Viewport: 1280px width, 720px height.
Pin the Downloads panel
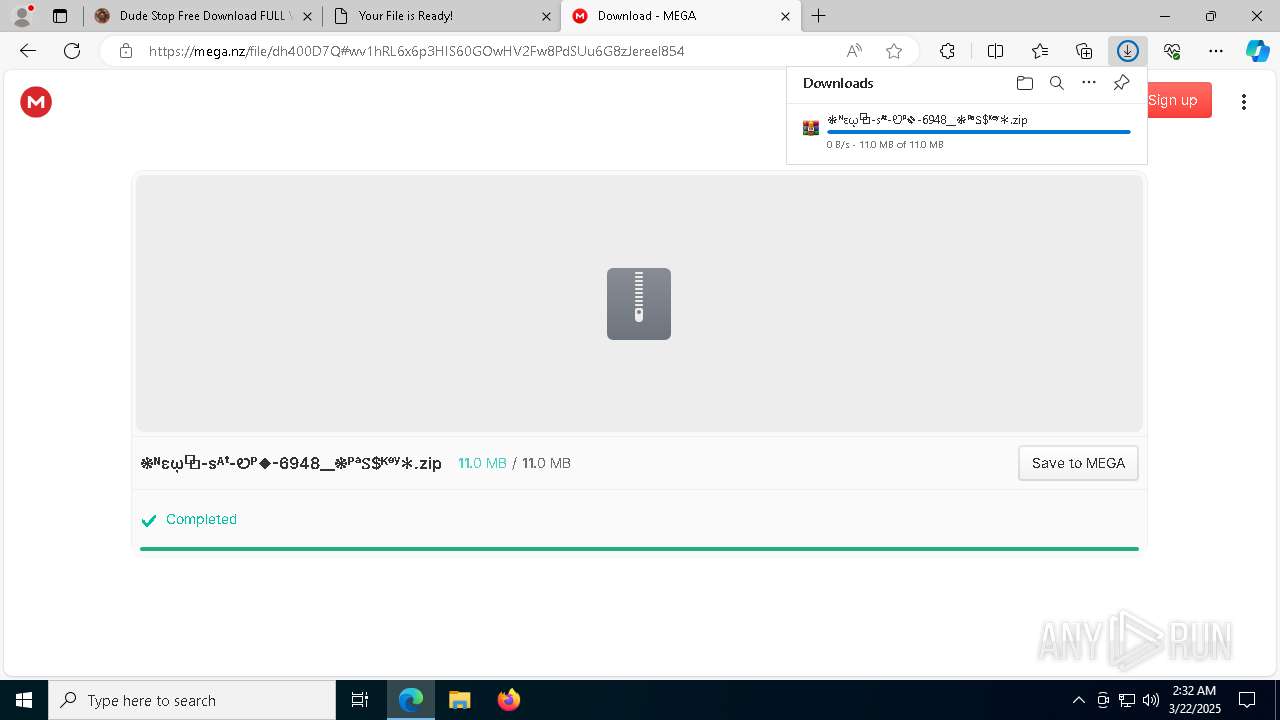tap(1121, 83)
